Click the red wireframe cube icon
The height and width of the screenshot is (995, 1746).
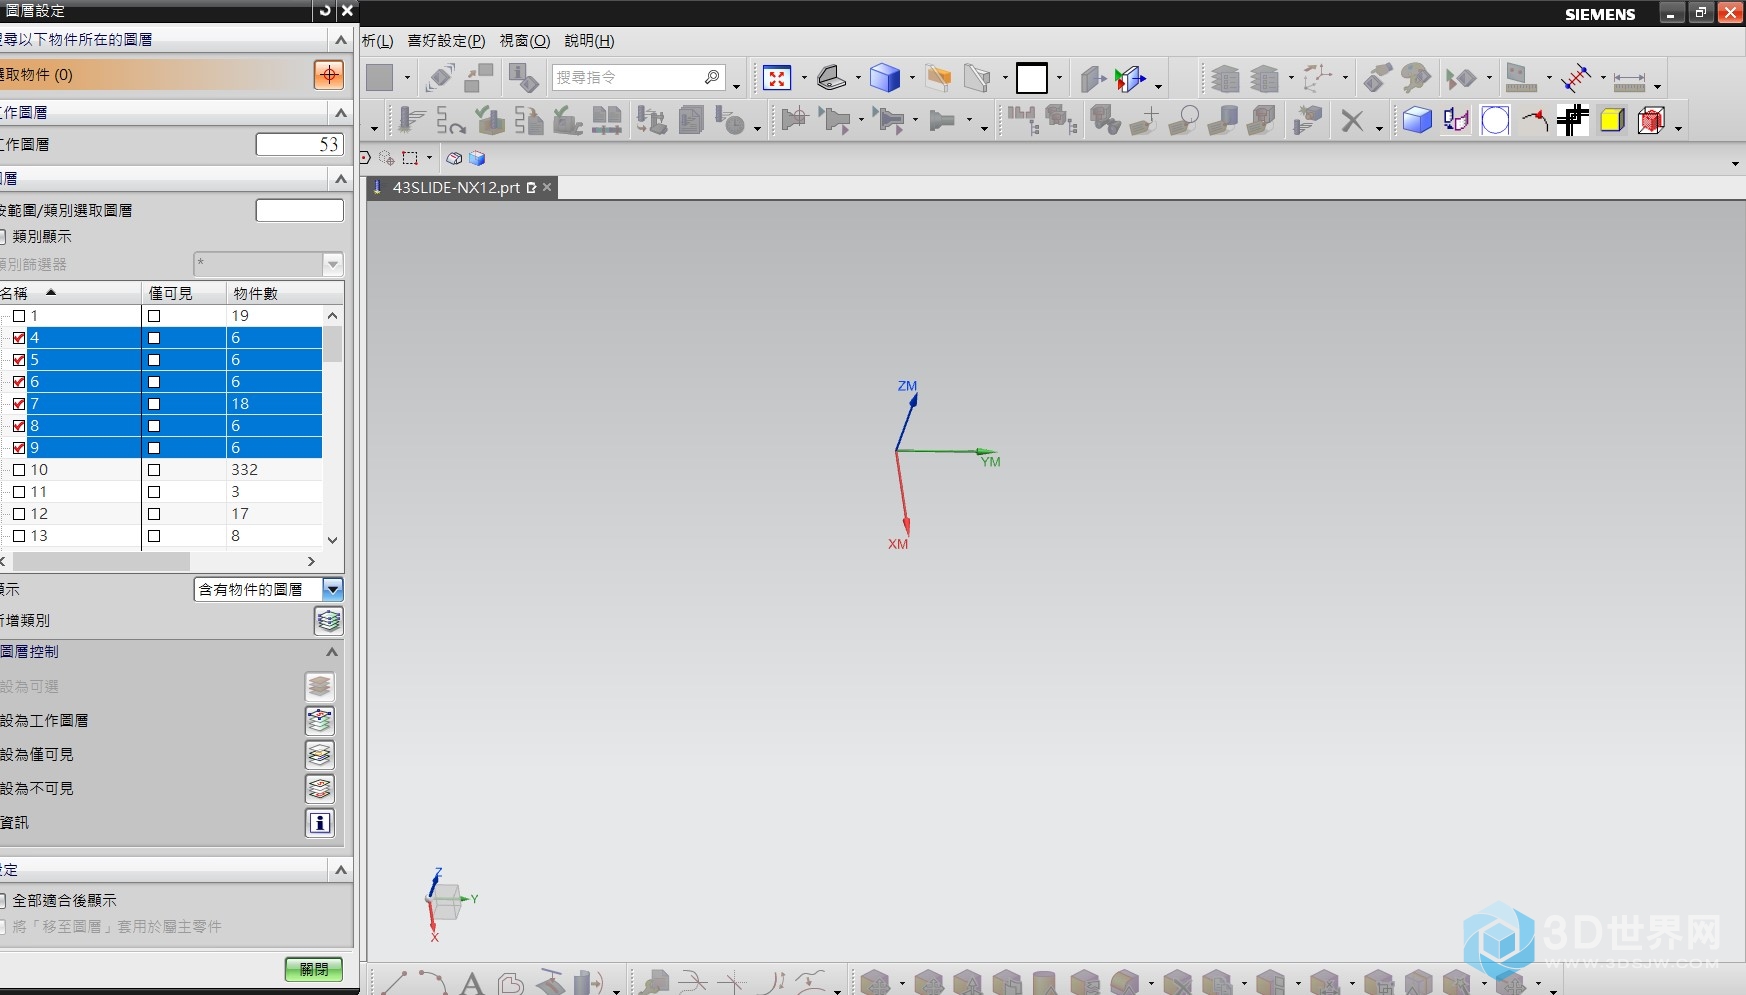click(1652, 121)
